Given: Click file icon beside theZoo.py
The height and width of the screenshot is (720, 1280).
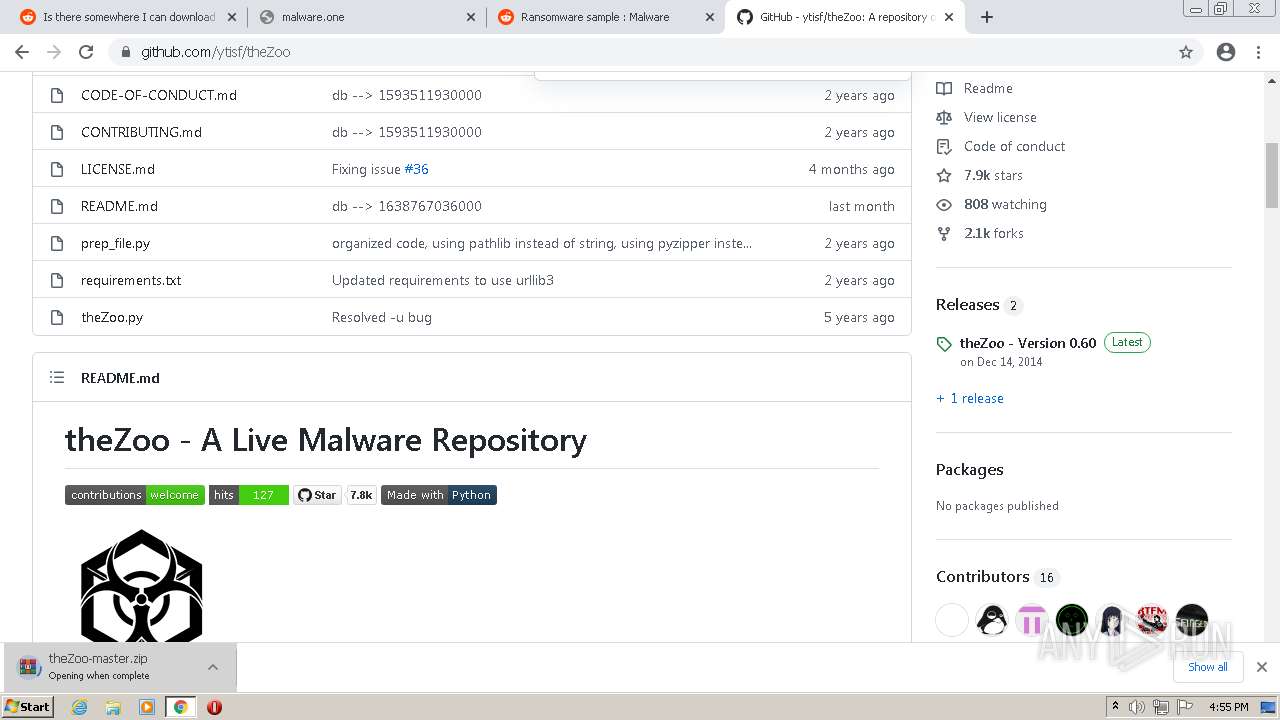Looking at the screenshot, I should click(x=57, y=317).
